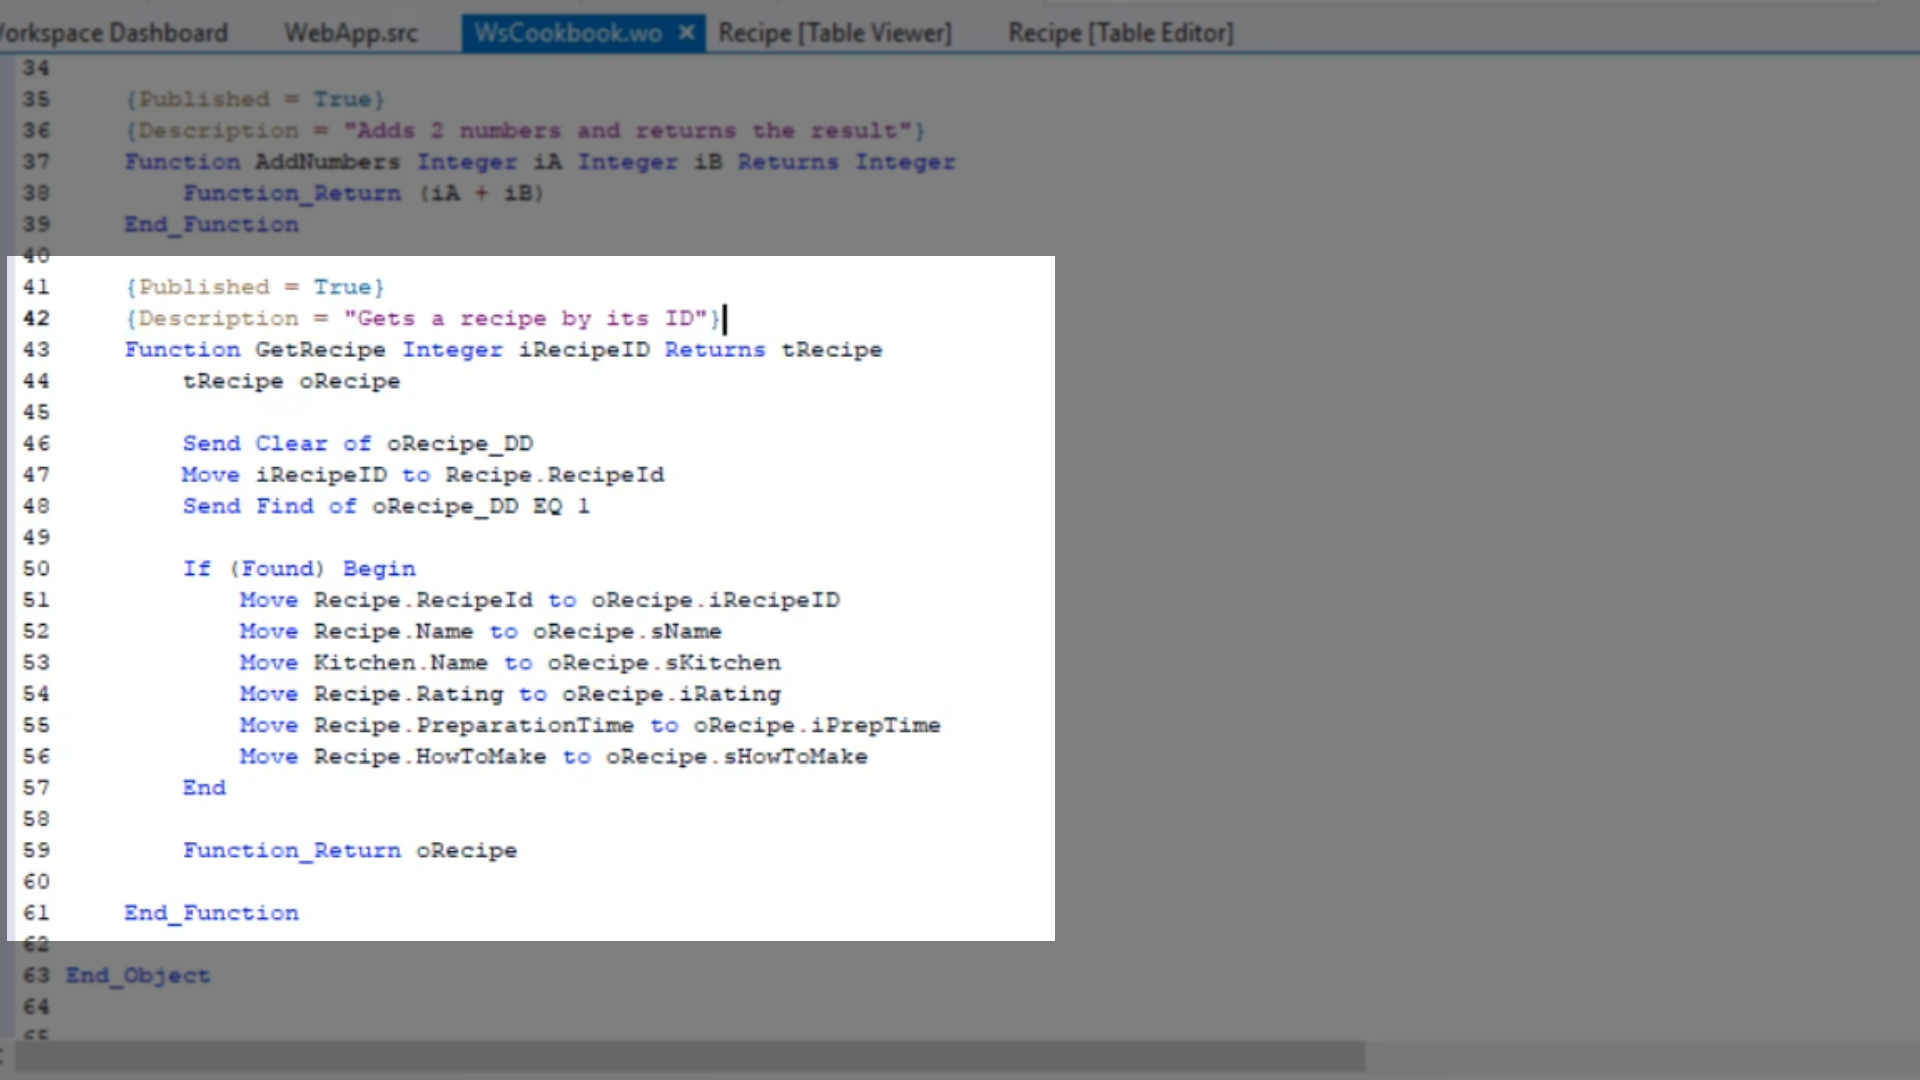1920x1080 pixels.
Task: Close the WsCookbook.wo tab
Action: click(686, 33)
